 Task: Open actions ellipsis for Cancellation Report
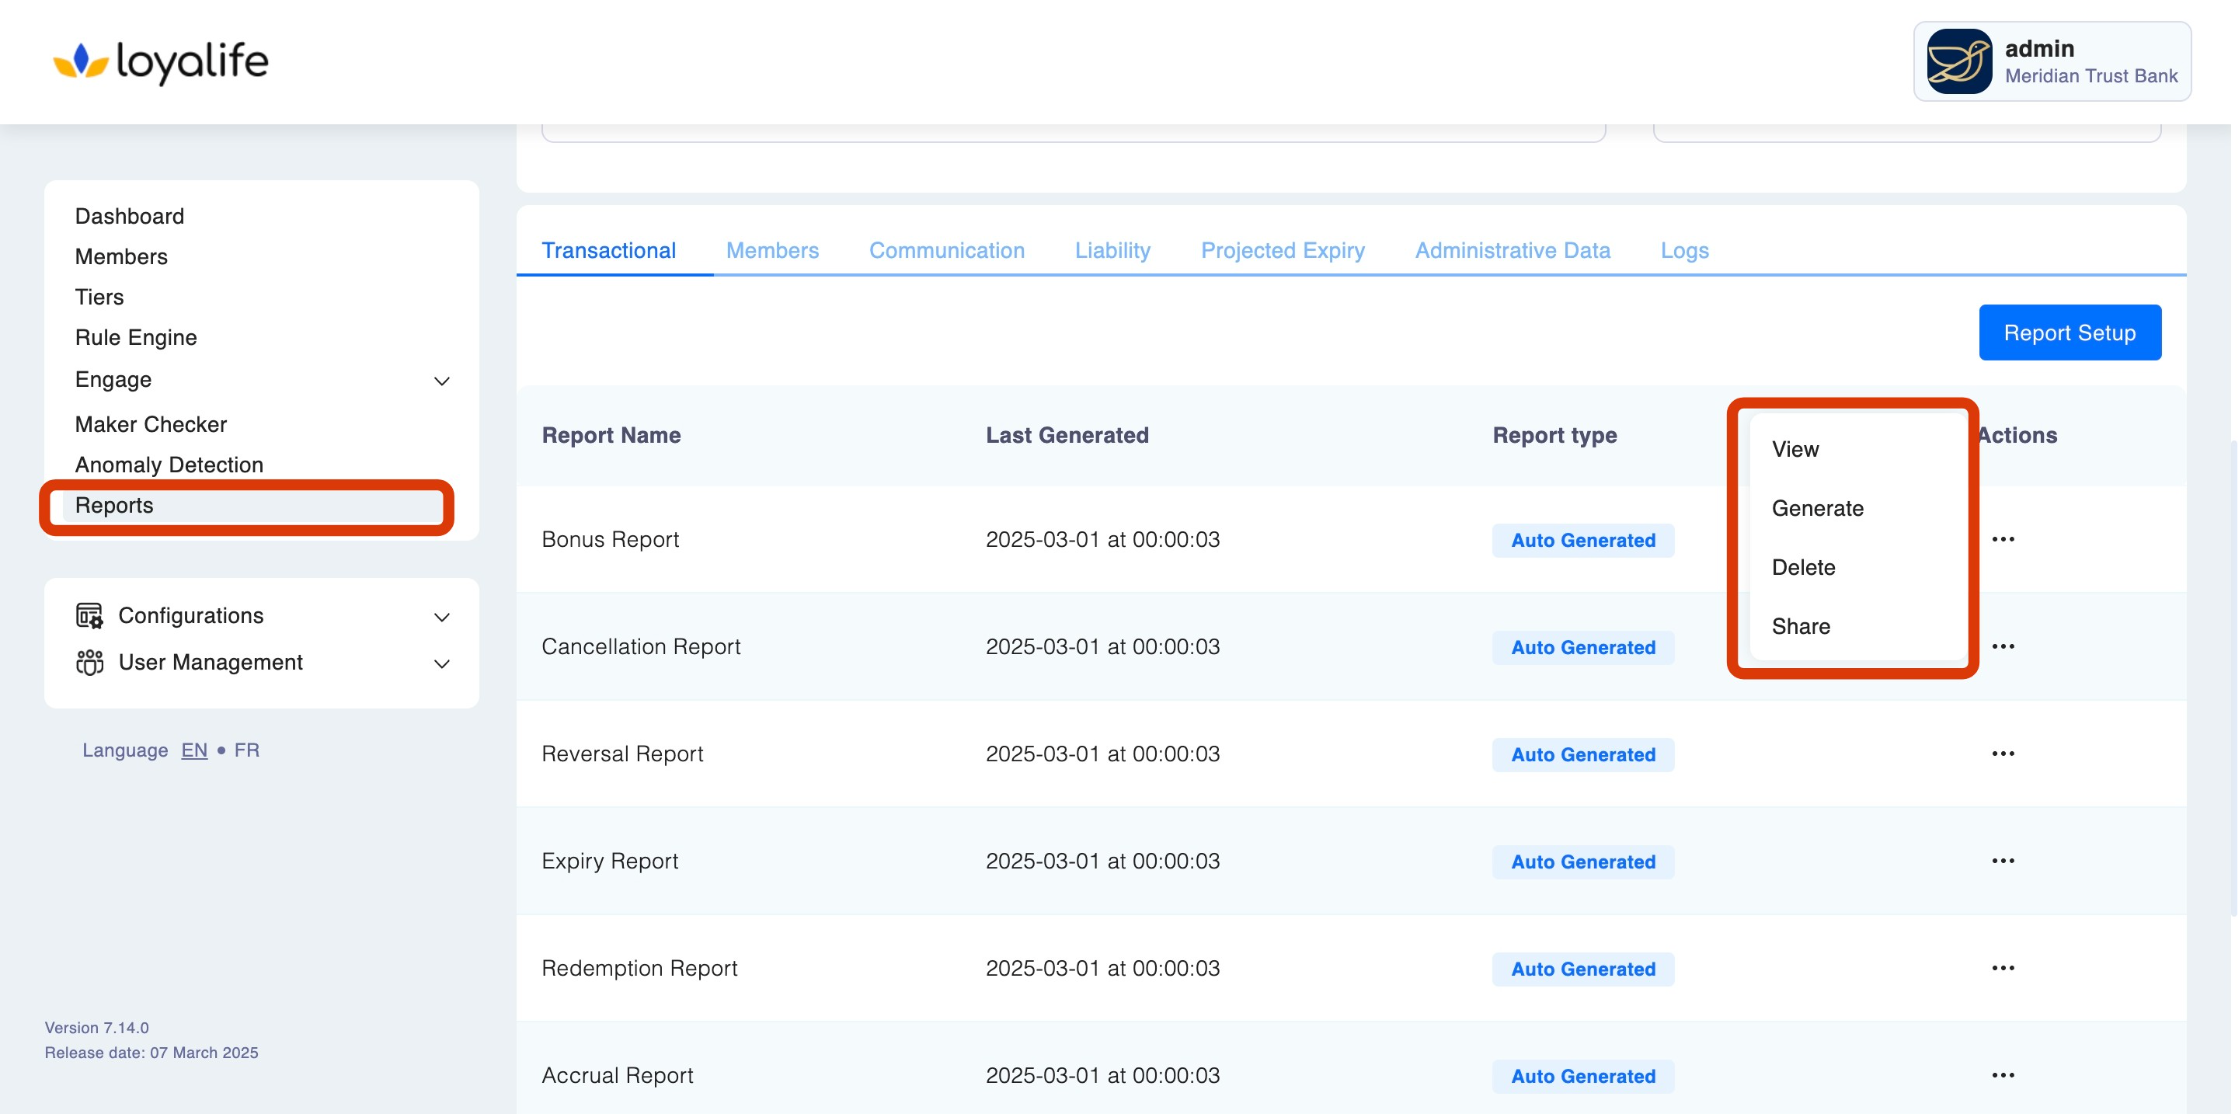pyautogui.click(x=2002, y=647)
